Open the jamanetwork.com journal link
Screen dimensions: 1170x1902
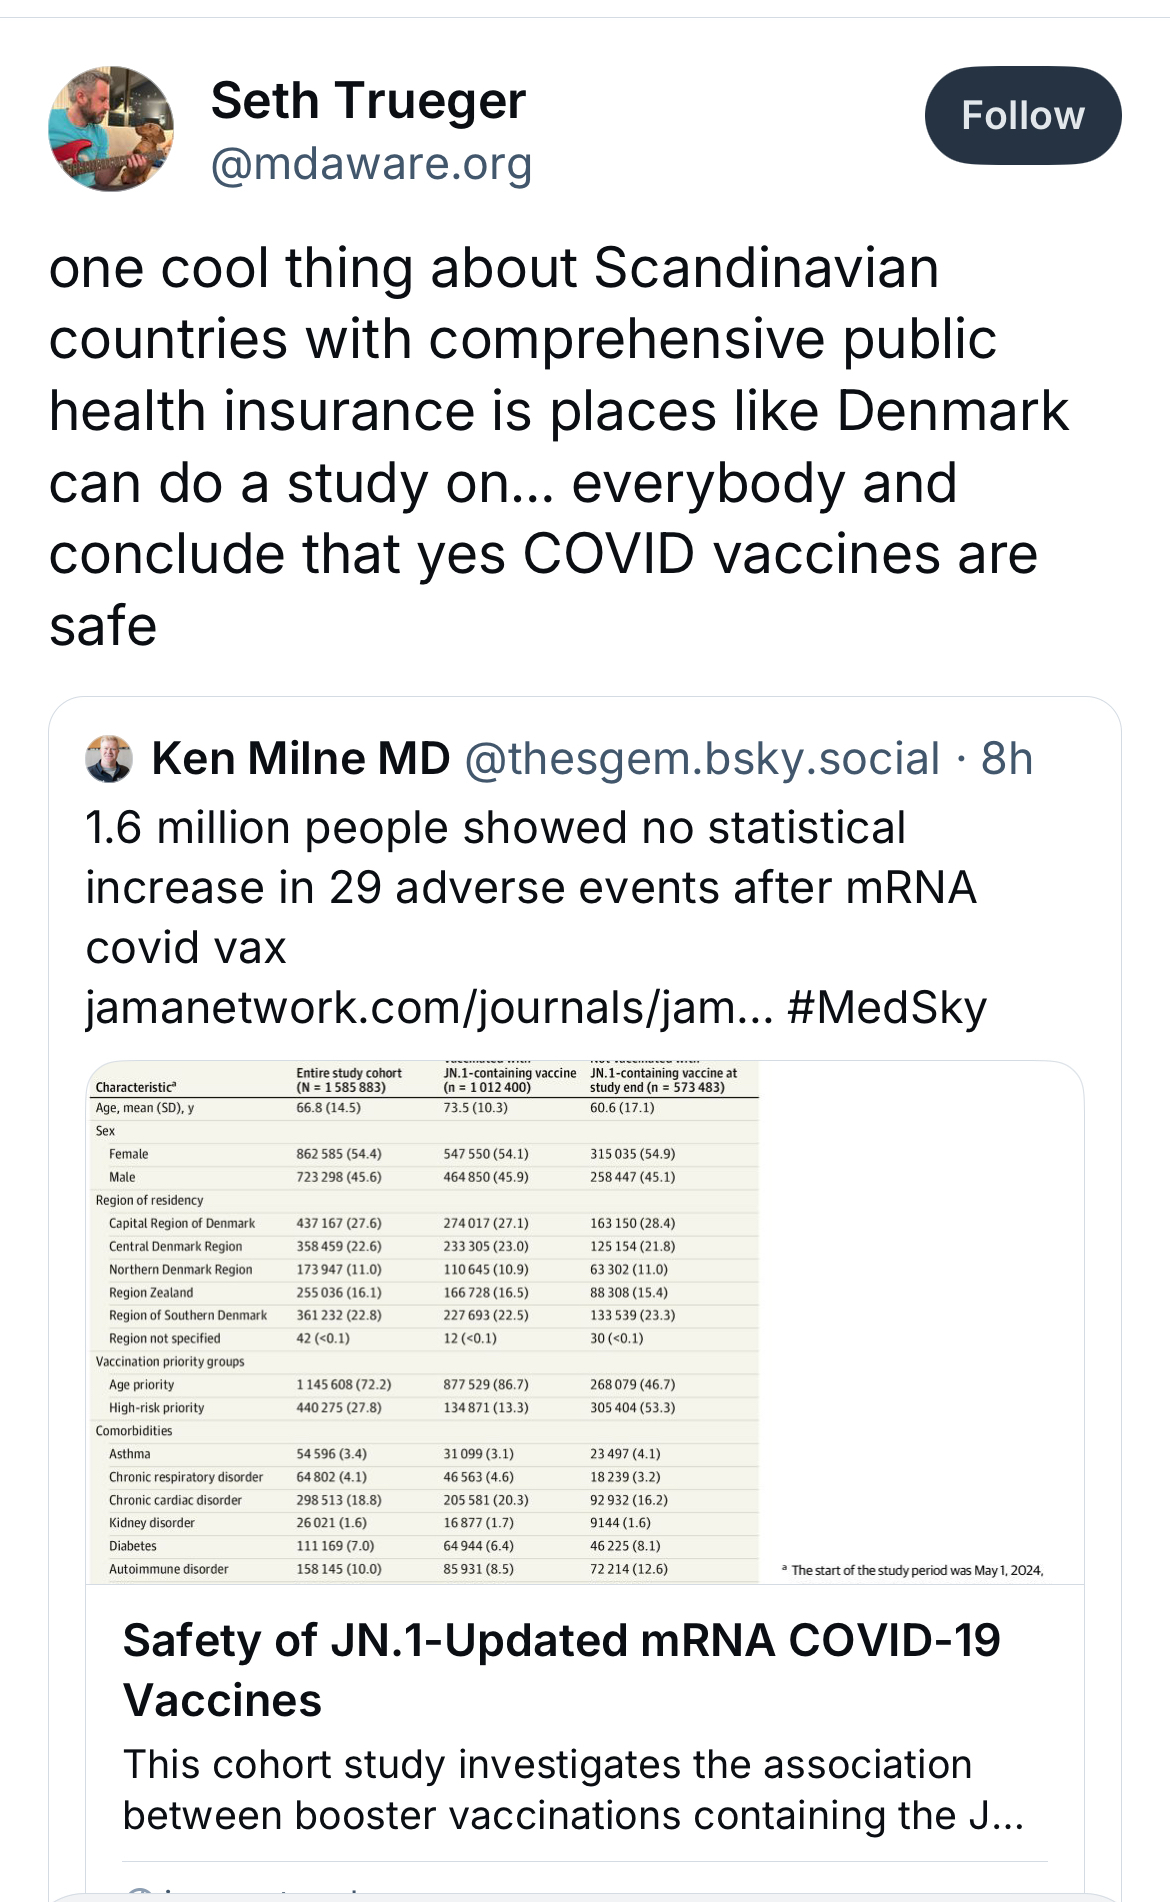[429, 1008]
